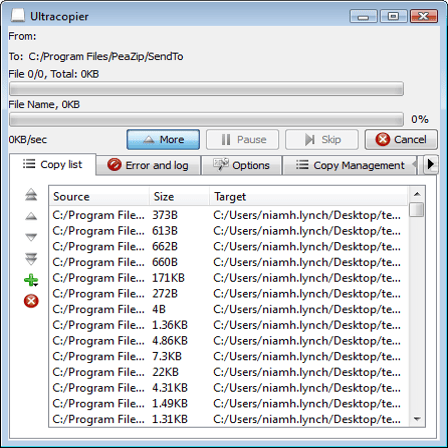Skip the current file
The height and width of the screenshot is (448, 448).
[322, 139]
